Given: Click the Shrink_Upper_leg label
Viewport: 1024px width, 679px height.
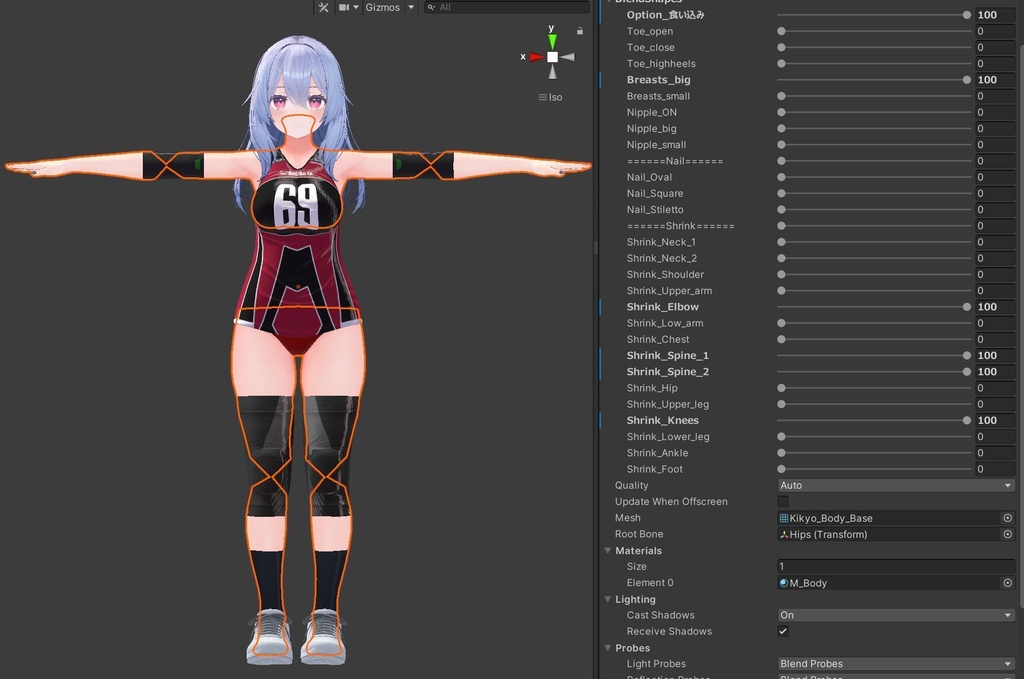Looking at the screenshot, I should coord(667,404).
